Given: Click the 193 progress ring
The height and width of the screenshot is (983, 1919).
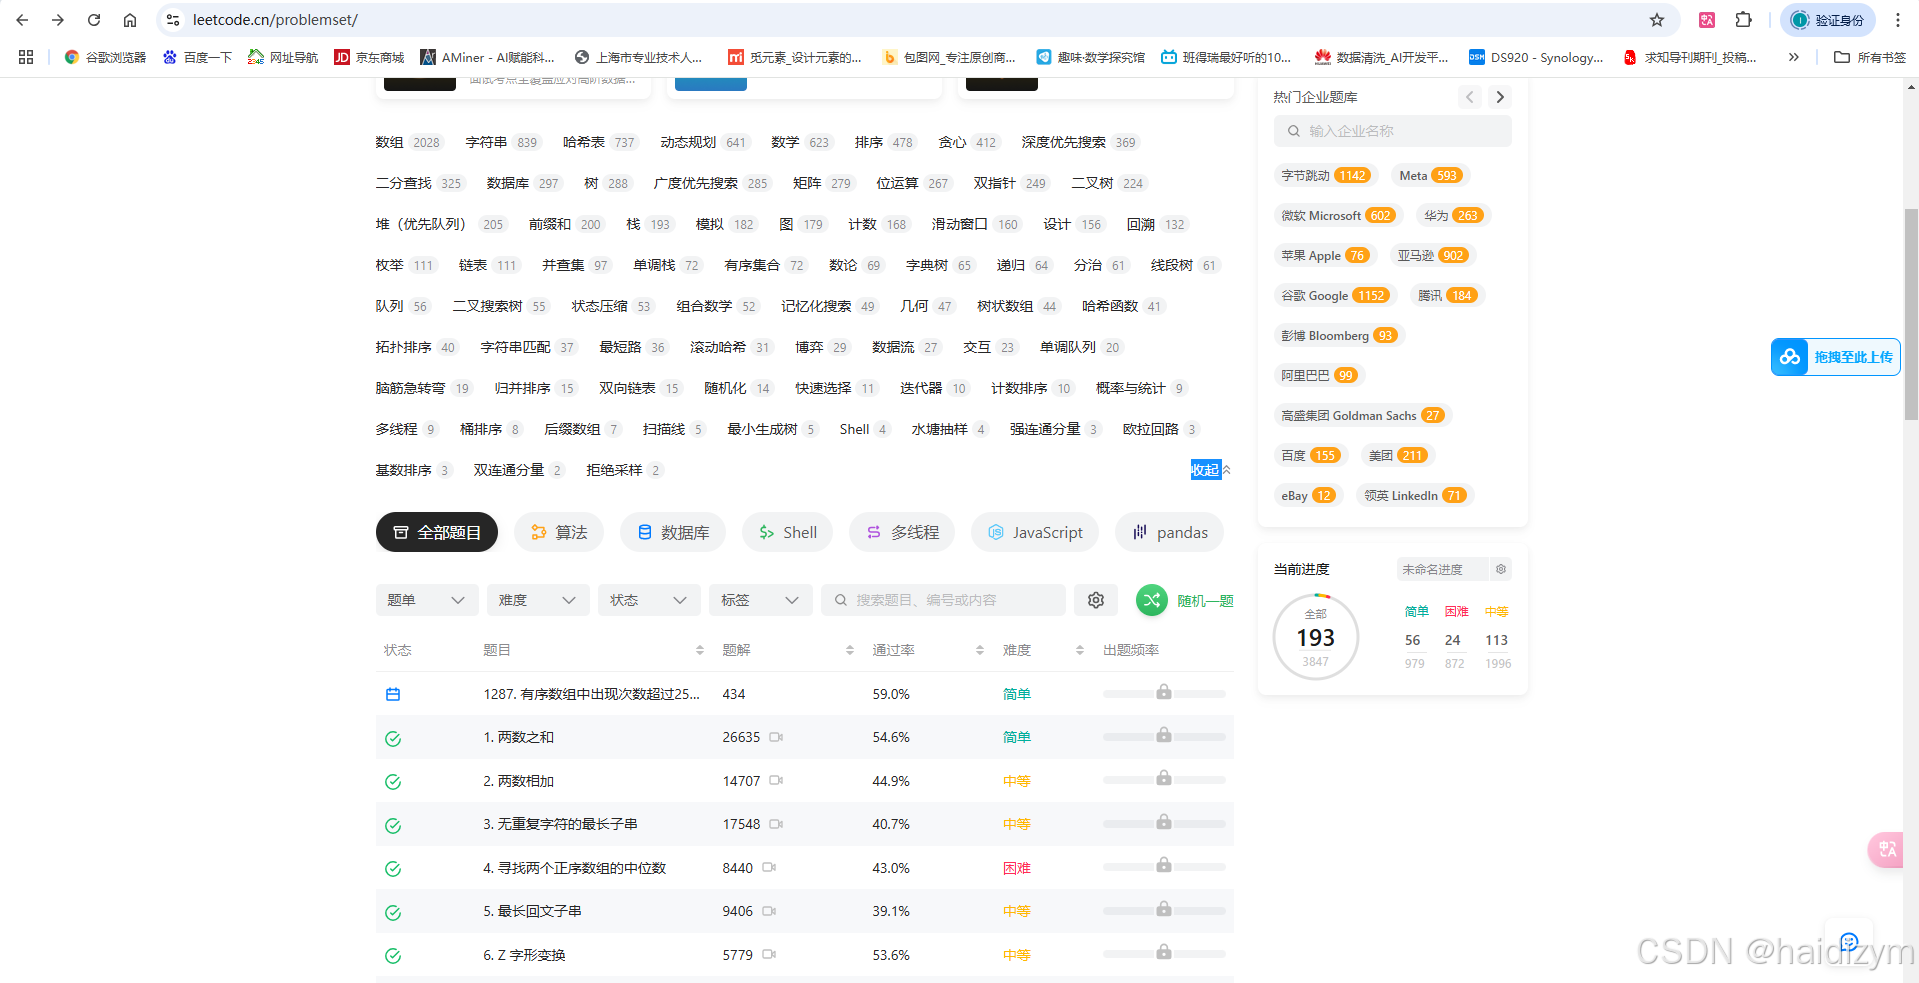Looking at the screenshot, I should pyautogui.click(x=1316, y=637).
